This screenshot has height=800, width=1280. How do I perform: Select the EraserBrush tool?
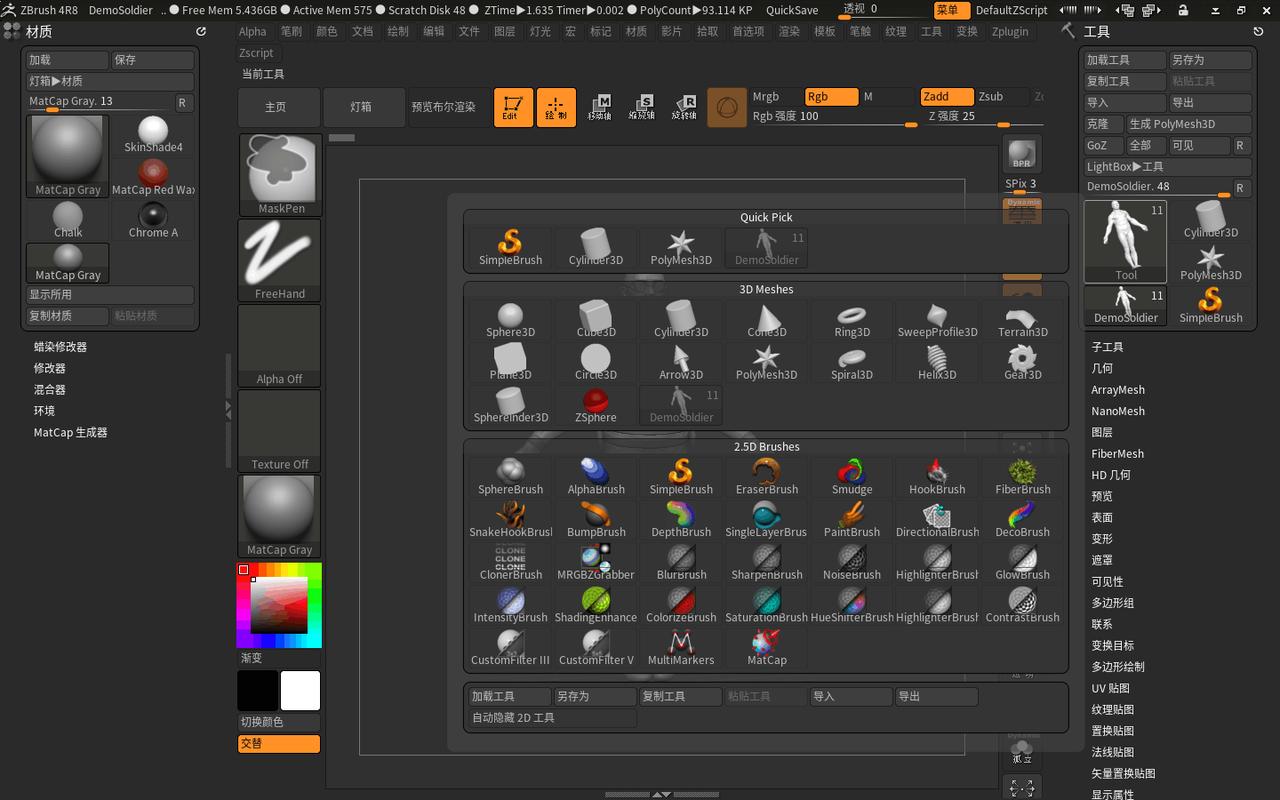[767, 478]
